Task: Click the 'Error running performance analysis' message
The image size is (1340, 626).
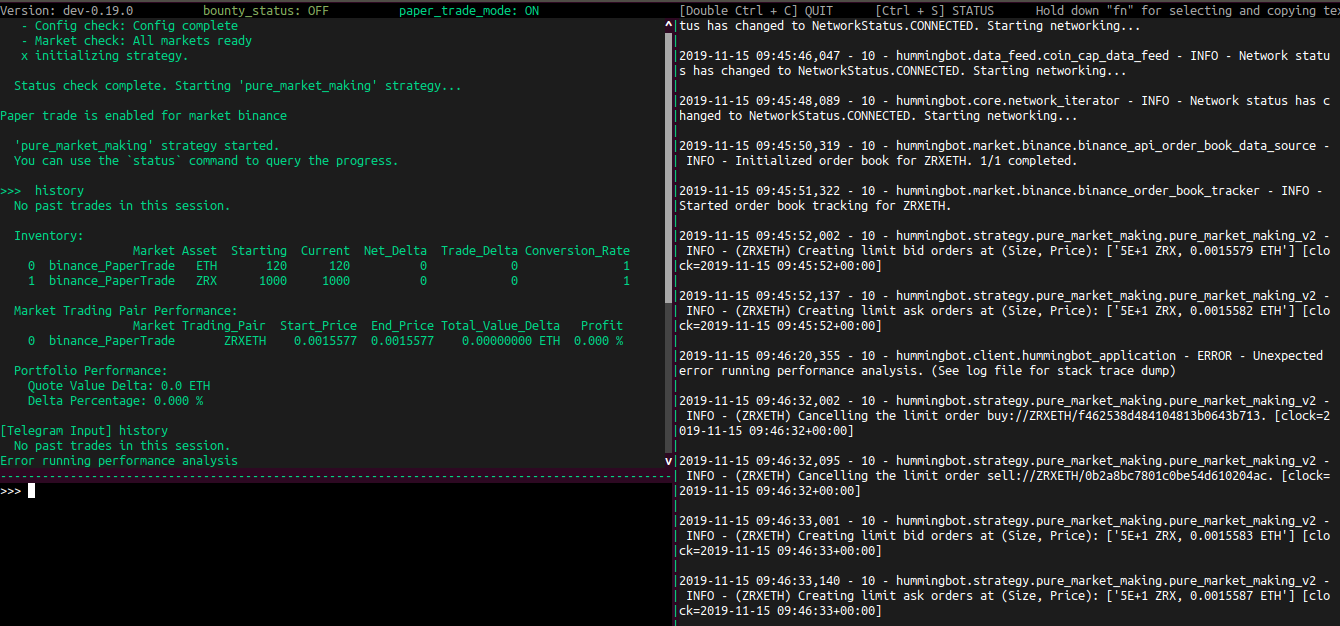Action: 119,461
